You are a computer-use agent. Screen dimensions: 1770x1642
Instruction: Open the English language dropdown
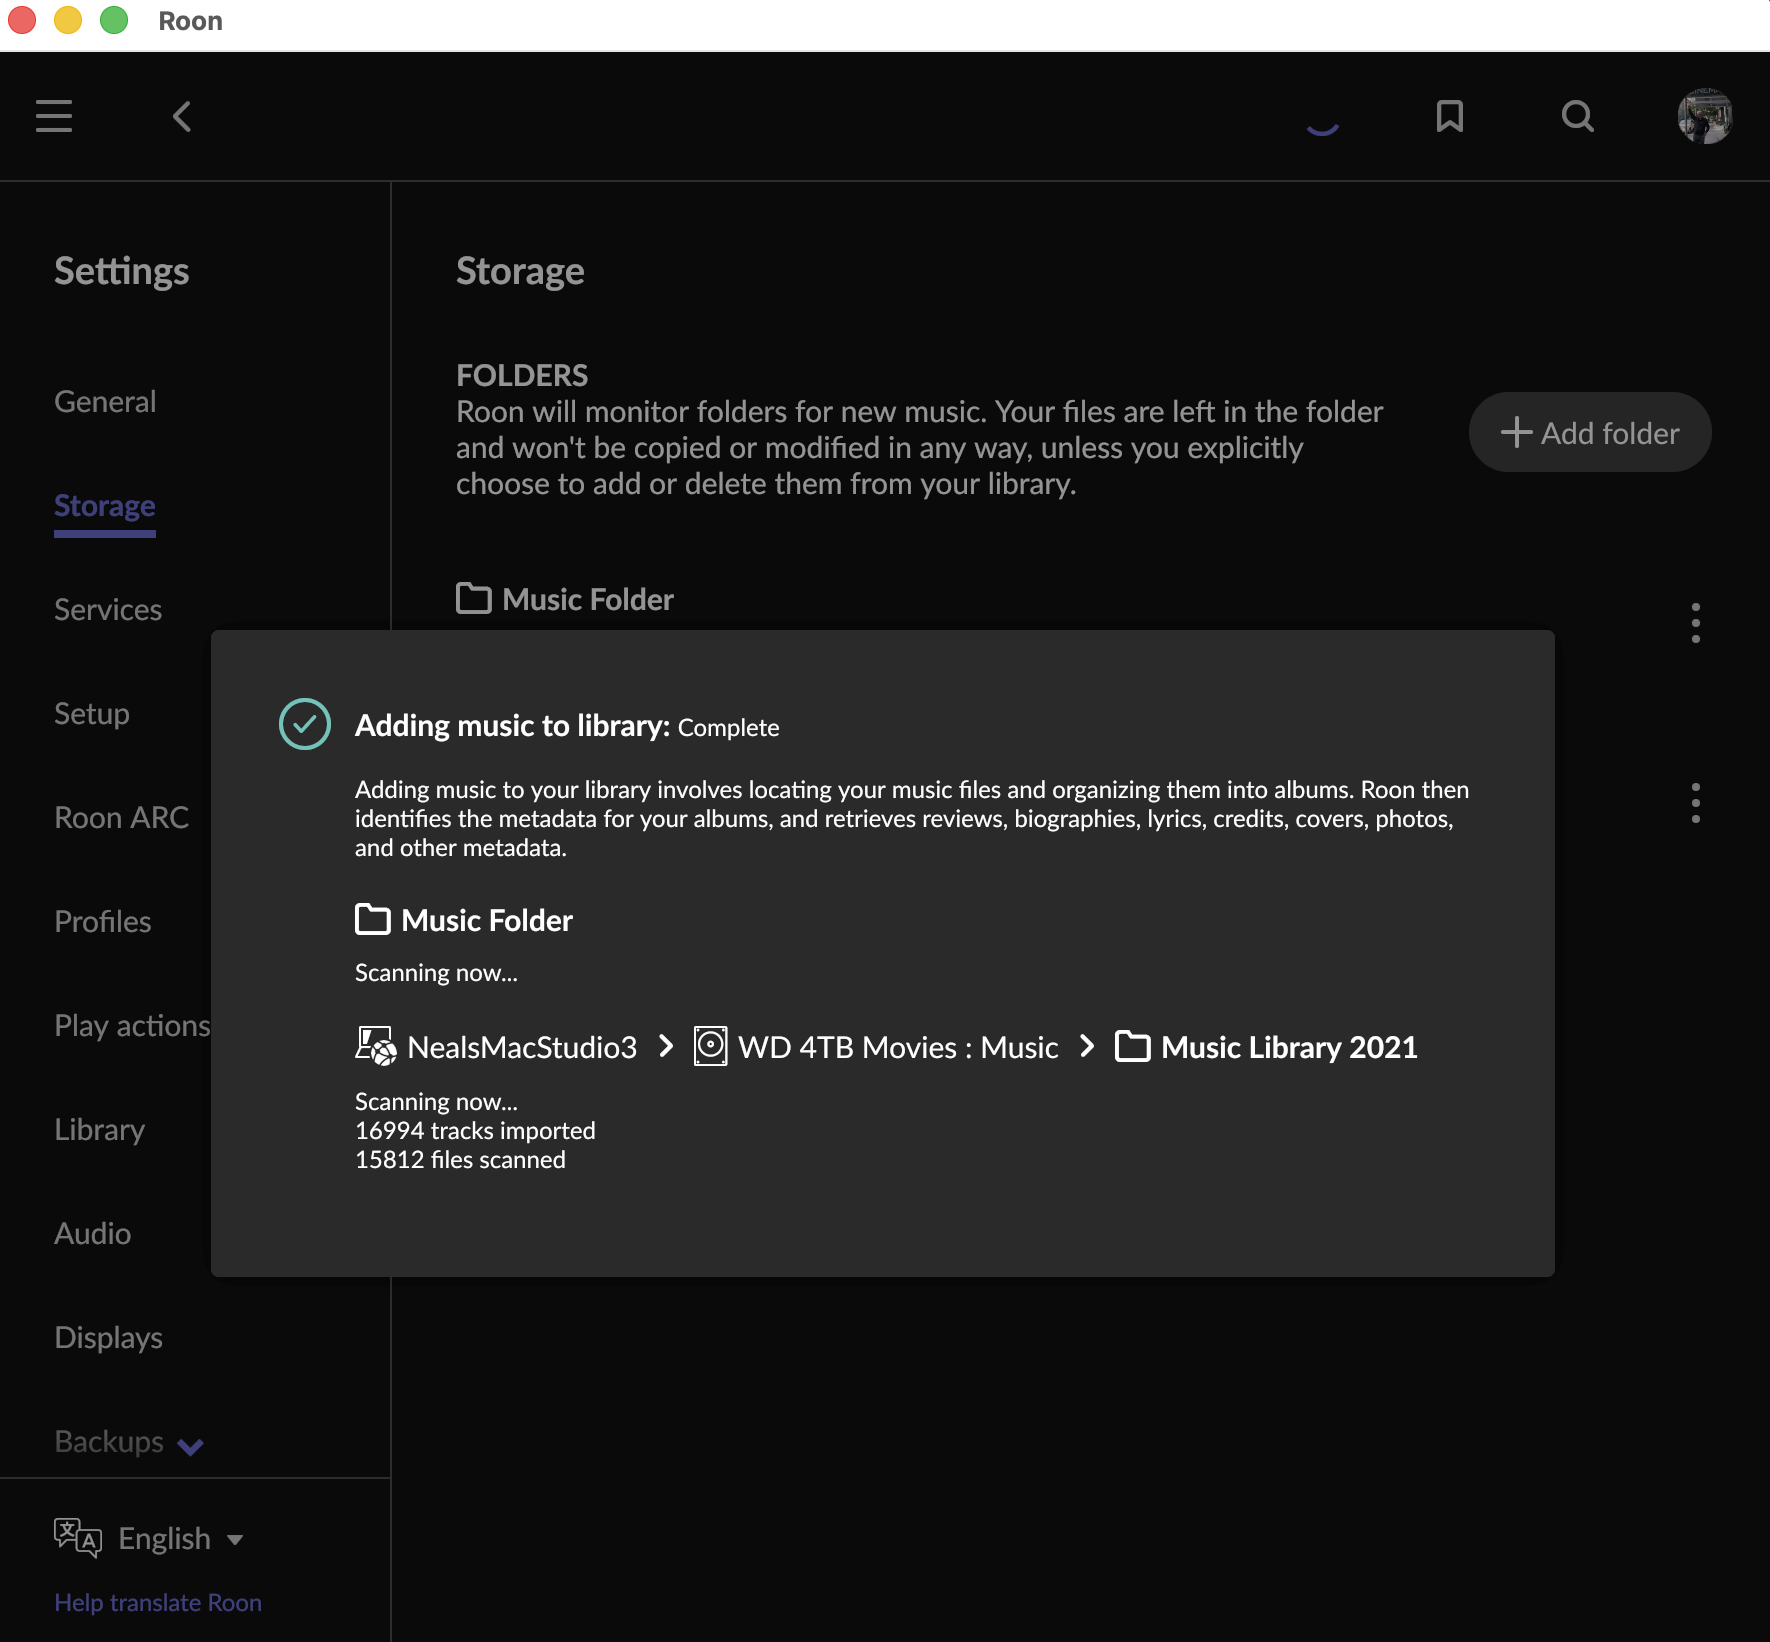point(178,1538)
